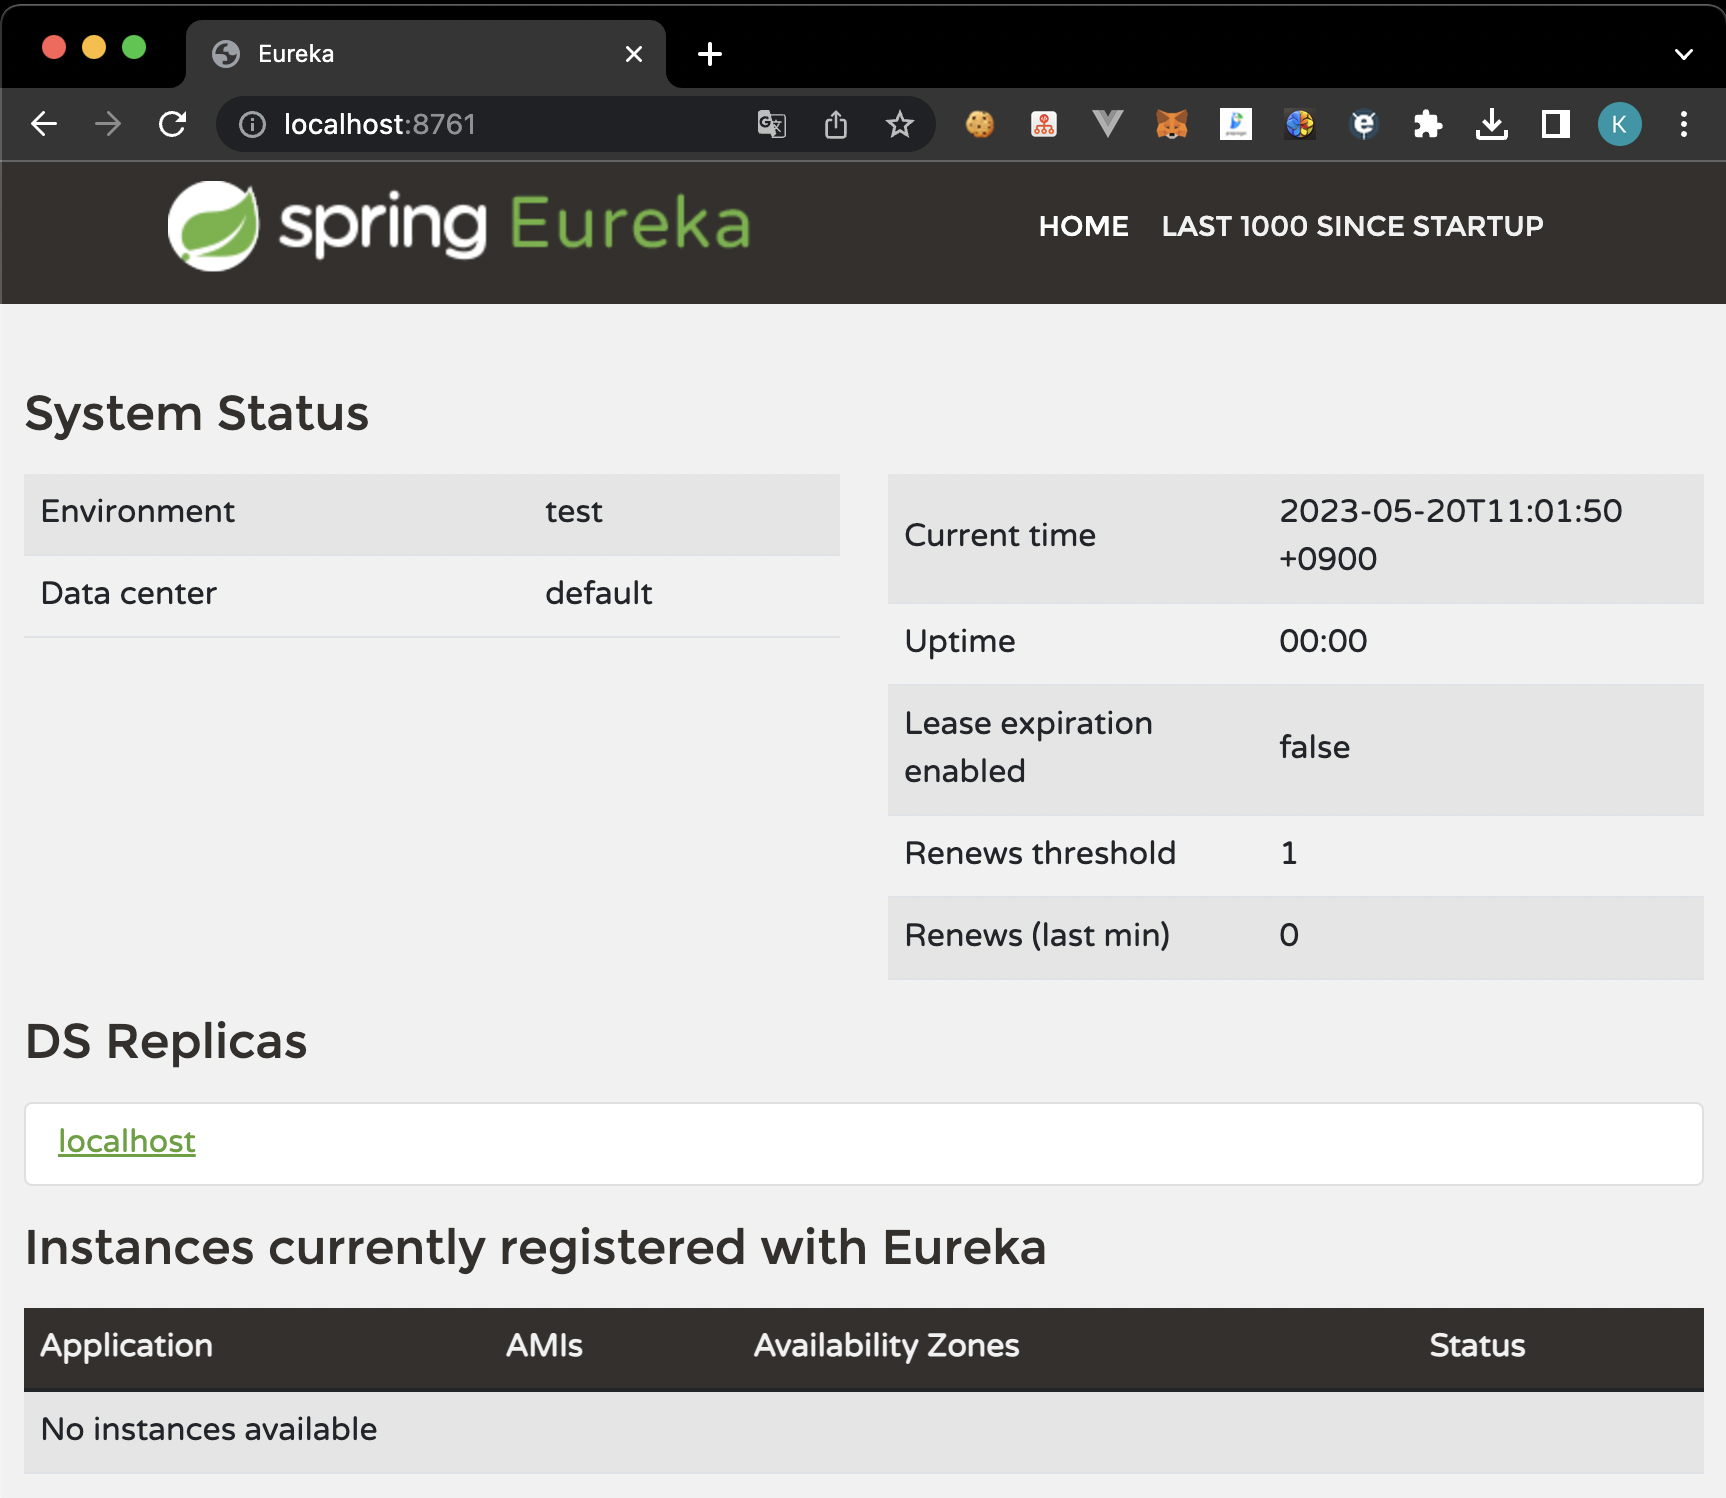Go back to the previous page
The width and height of the screenshot is (1726, 1498).
pyautogui.click(x=44, y=124)
